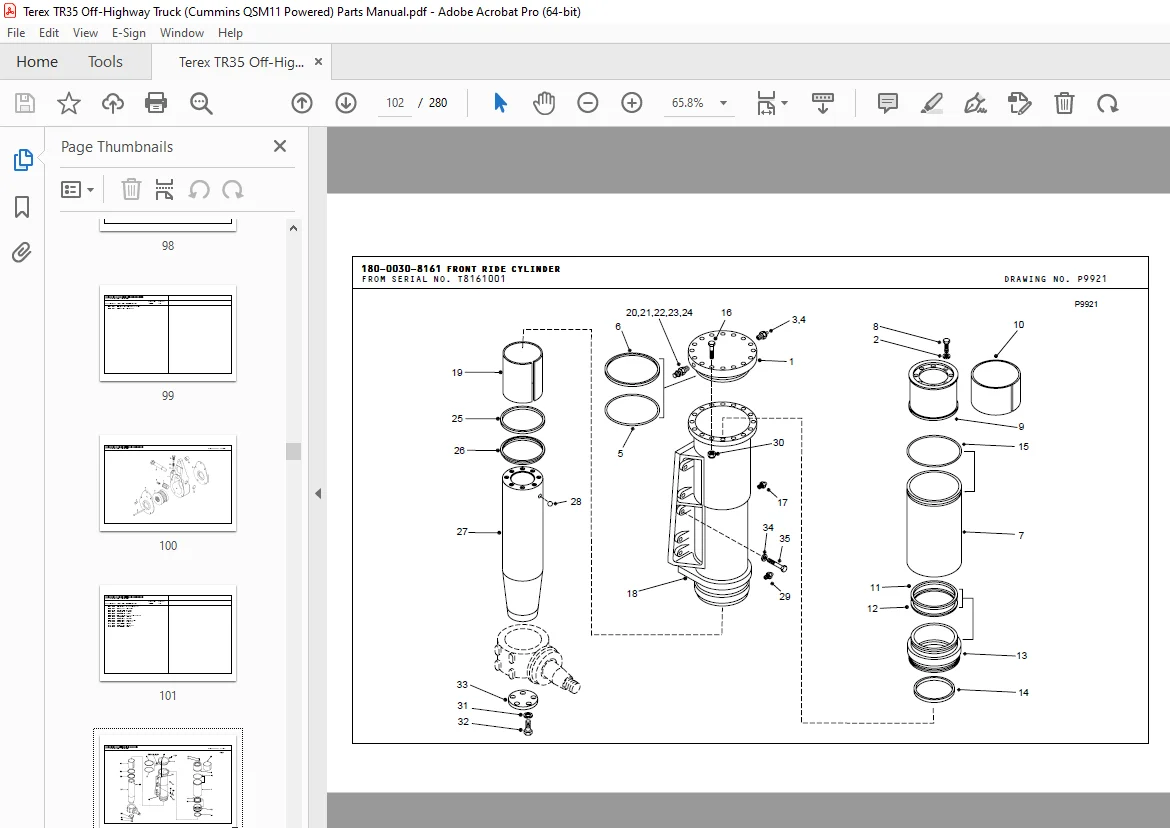
Task: Go to previous page arrow
Action: (x=301, y=103)
